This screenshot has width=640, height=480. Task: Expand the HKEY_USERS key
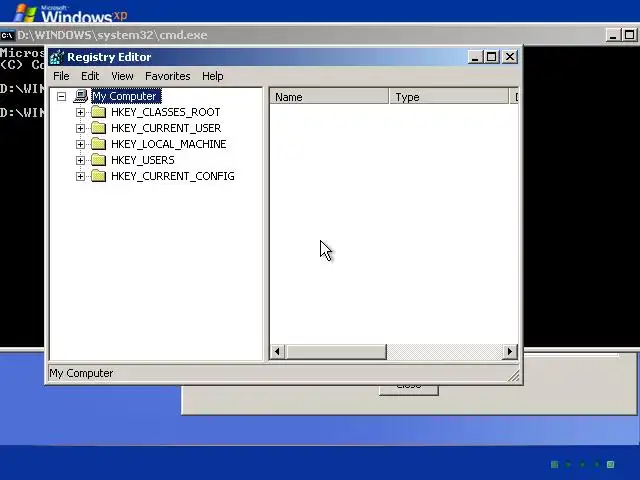pyautogui.click(x=80, y=160)
